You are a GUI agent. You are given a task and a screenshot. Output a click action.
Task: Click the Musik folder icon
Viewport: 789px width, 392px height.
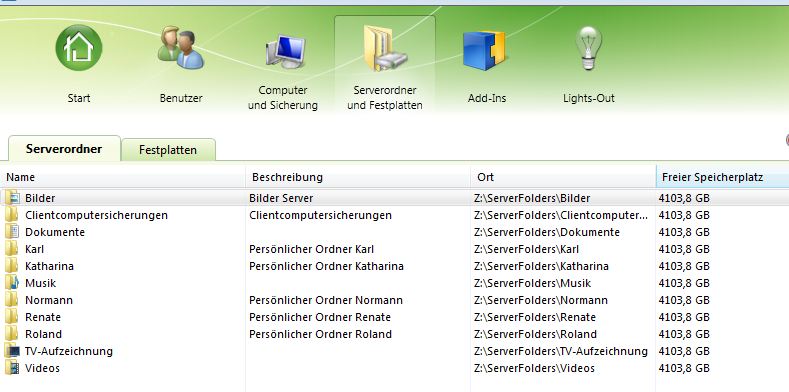[12, 283]
